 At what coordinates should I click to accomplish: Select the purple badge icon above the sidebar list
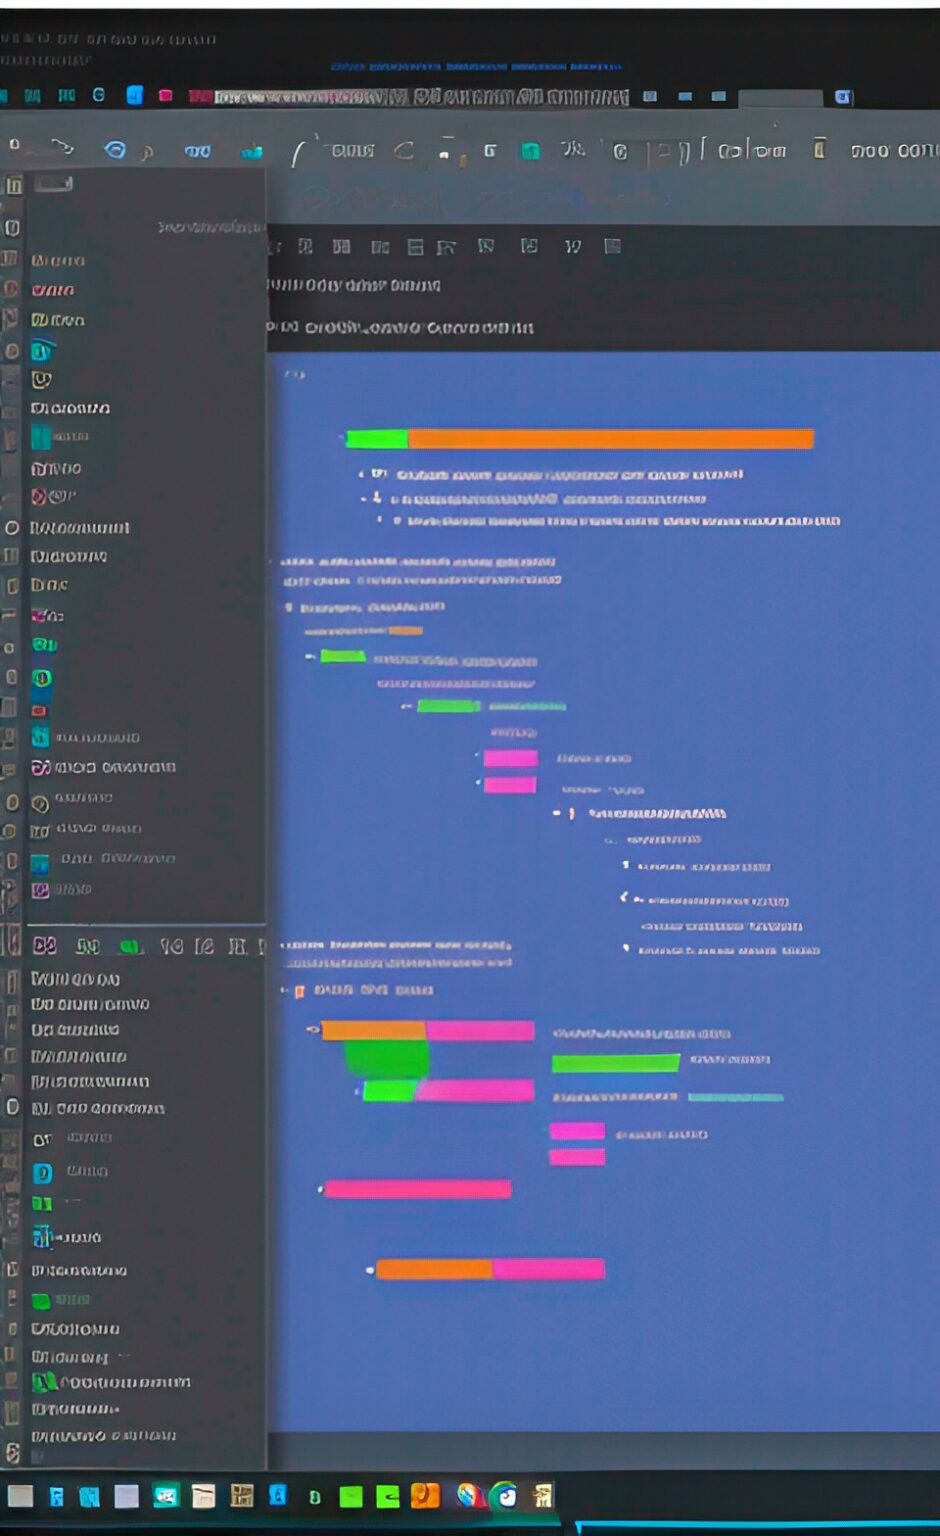pyautogui.click(x=44, y=945)
